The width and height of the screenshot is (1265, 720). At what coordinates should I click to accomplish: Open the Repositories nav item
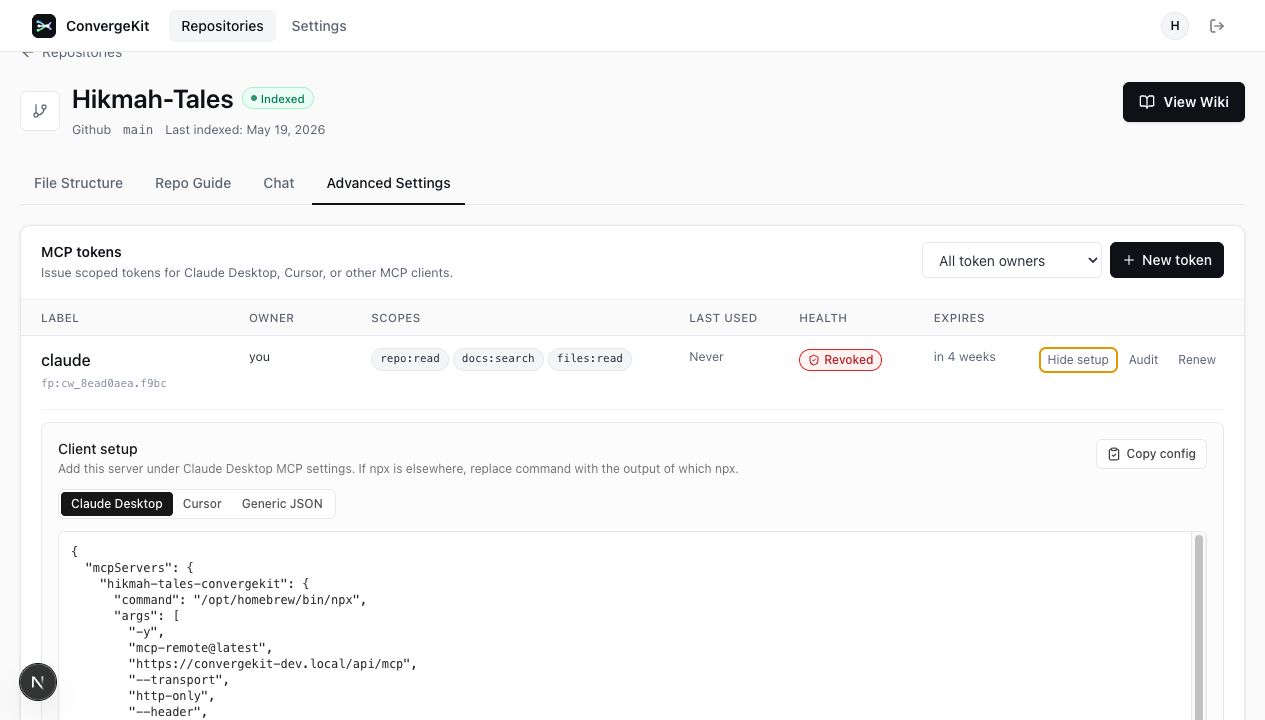(222, 26)
